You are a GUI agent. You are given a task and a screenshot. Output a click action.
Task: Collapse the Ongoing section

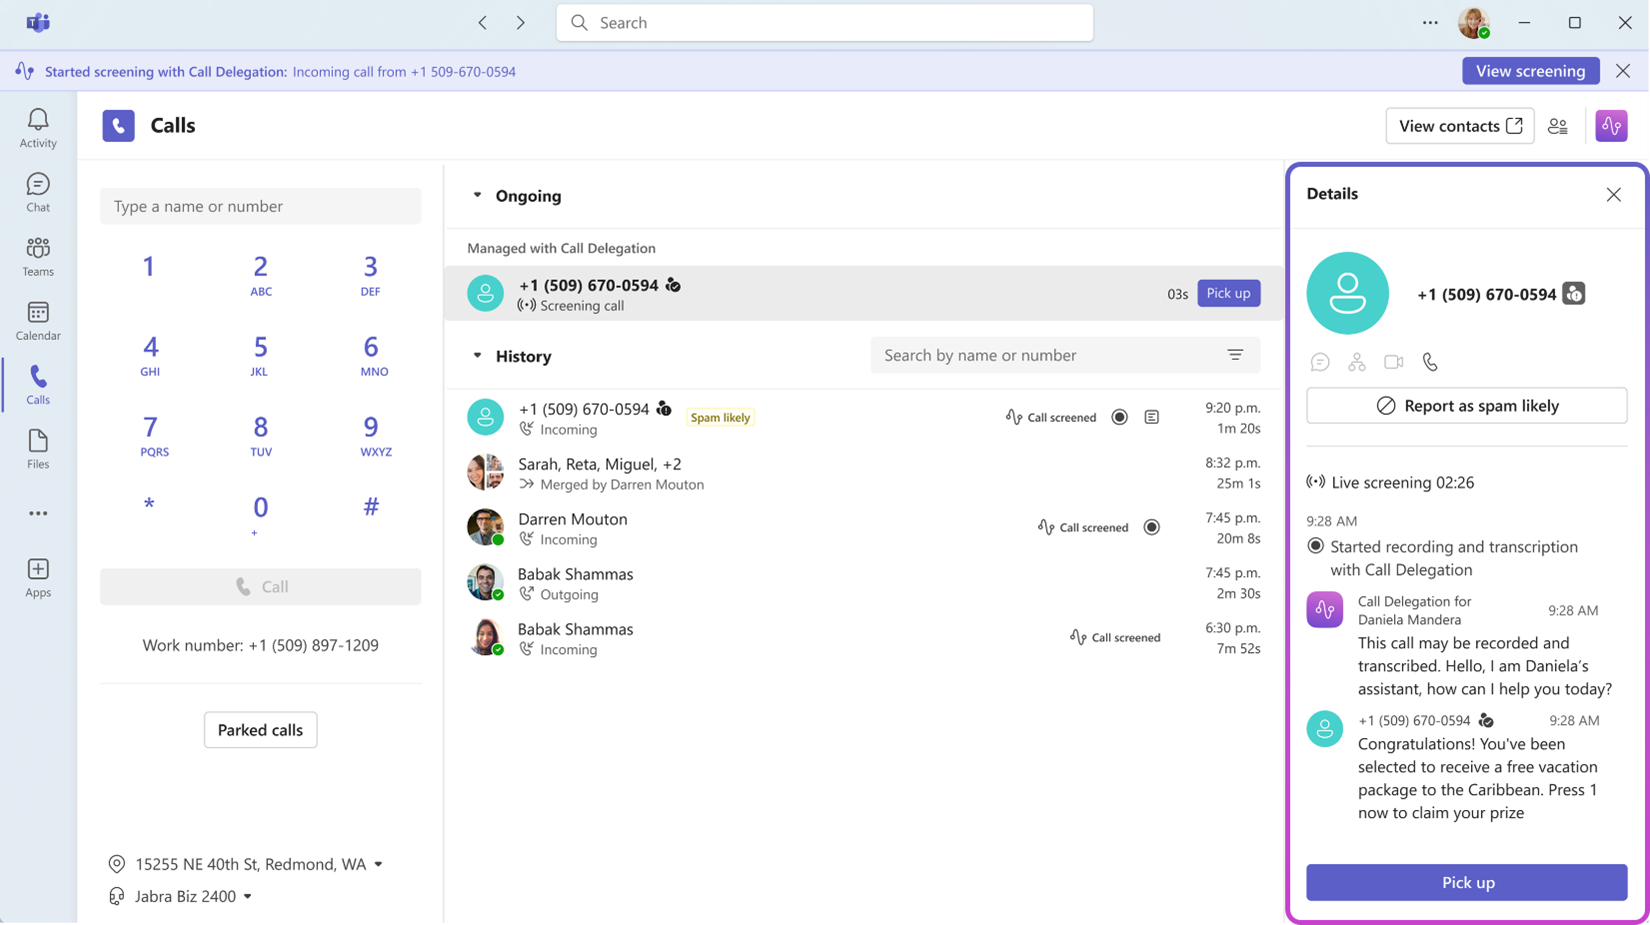(x=477, y=195)
